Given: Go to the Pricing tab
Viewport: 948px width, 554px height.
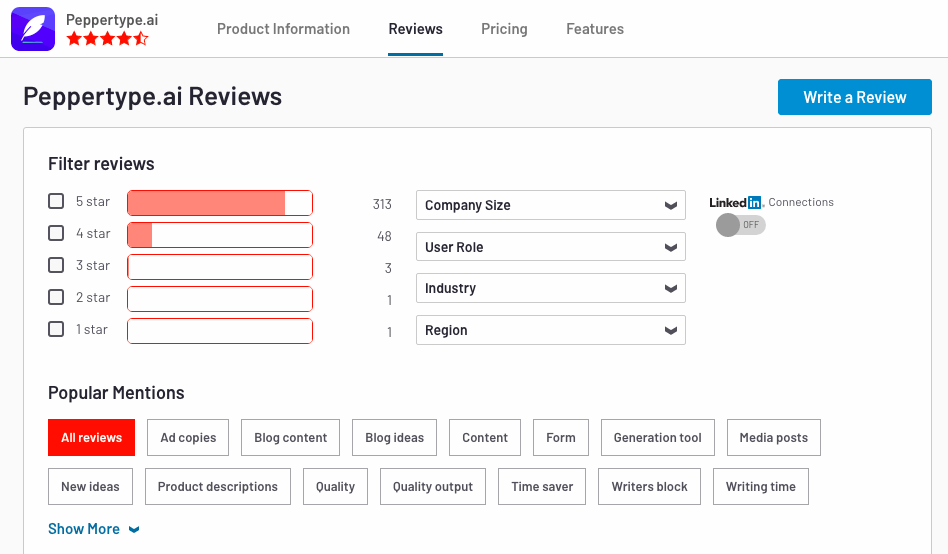Looking at the screenshot, I should coord(504,29).
